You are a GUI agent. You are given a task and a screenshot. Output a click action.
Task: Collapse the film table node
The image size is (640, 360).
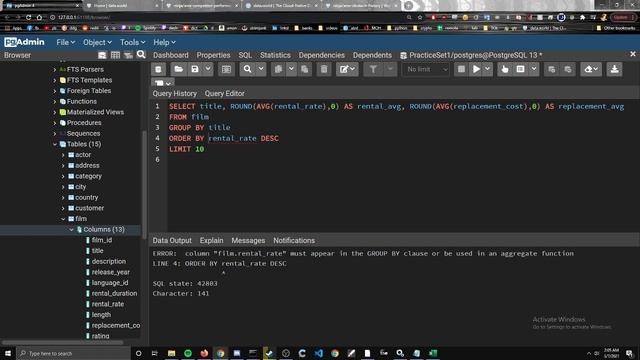click(63, 219)
